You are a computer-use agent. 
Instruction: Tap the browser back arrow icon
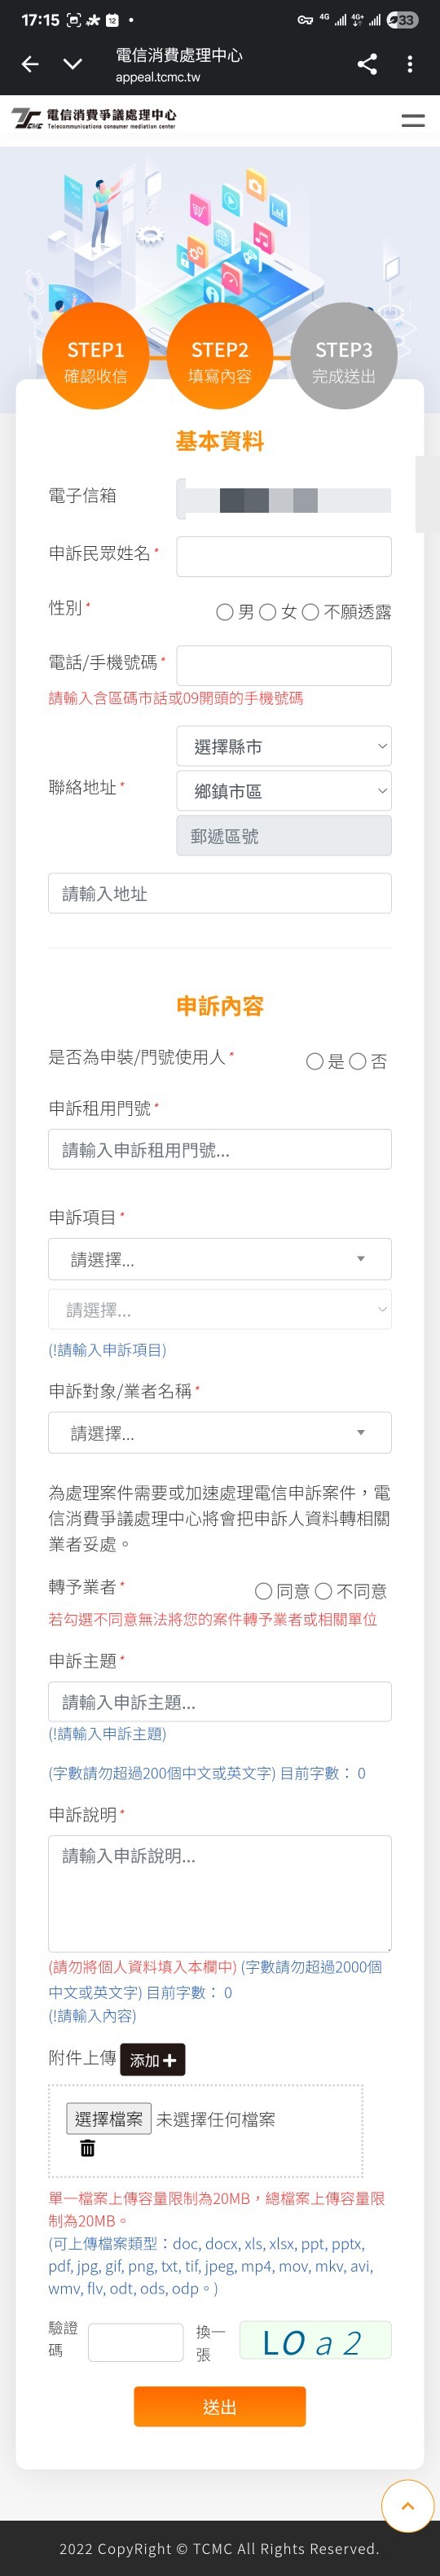[x=30, y=64]
